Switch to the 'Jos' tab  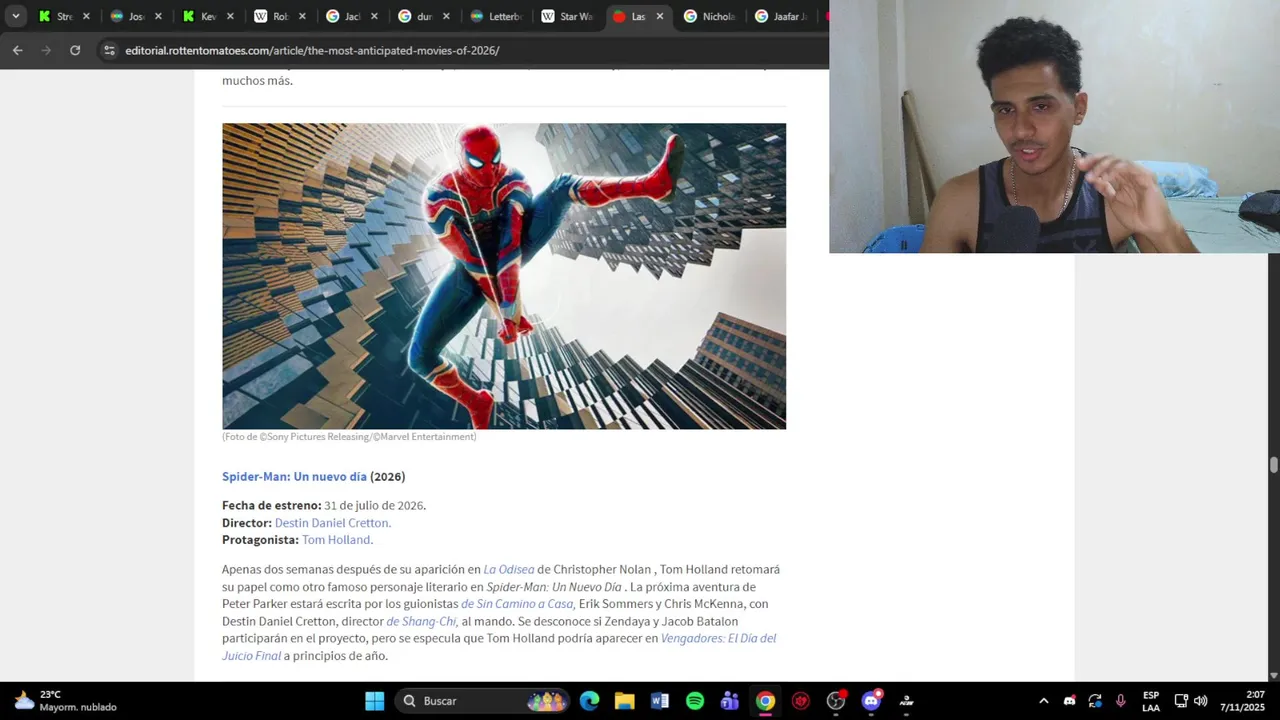coord(127,16)
